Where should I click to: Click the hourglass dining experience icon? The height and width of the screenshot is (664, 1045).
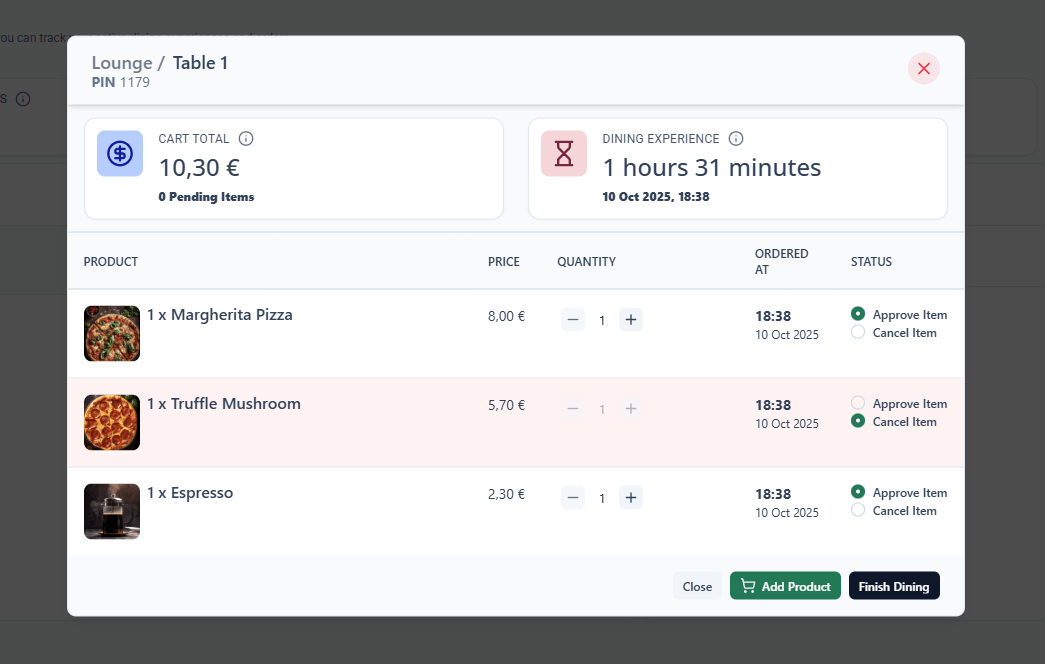pyautogui.click(x=564, y=154)
